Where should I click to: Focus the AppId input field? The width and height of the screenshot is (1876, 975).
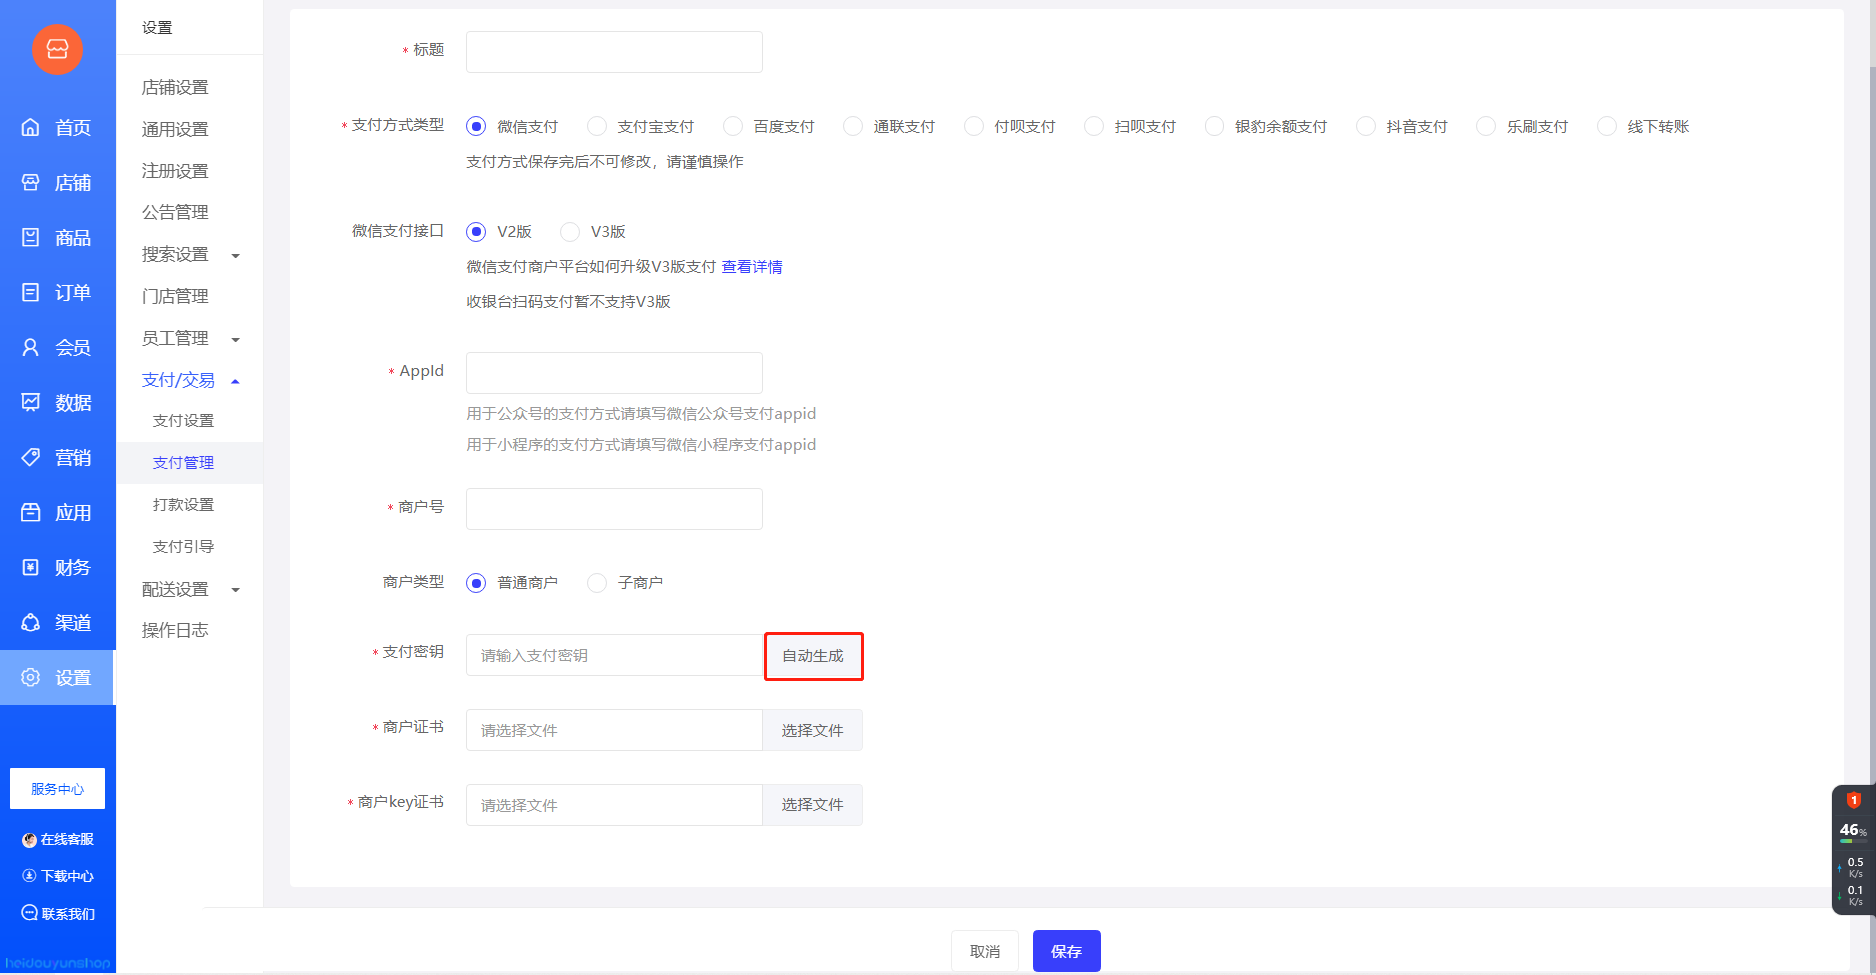click(x=614, y=373)
